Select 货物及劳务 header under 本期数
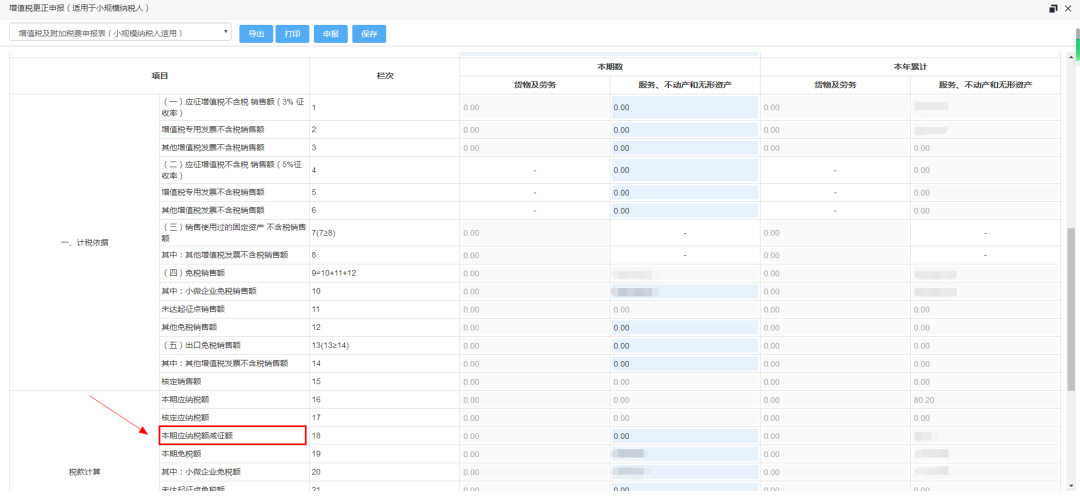This screenshot has width=1080, height=496. point(534,85)
